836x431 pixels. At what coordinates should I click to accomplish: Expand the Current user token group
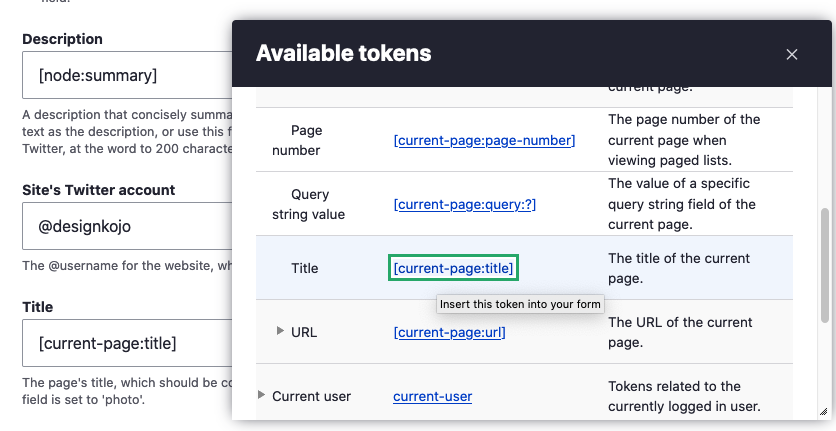click(261, 395)
